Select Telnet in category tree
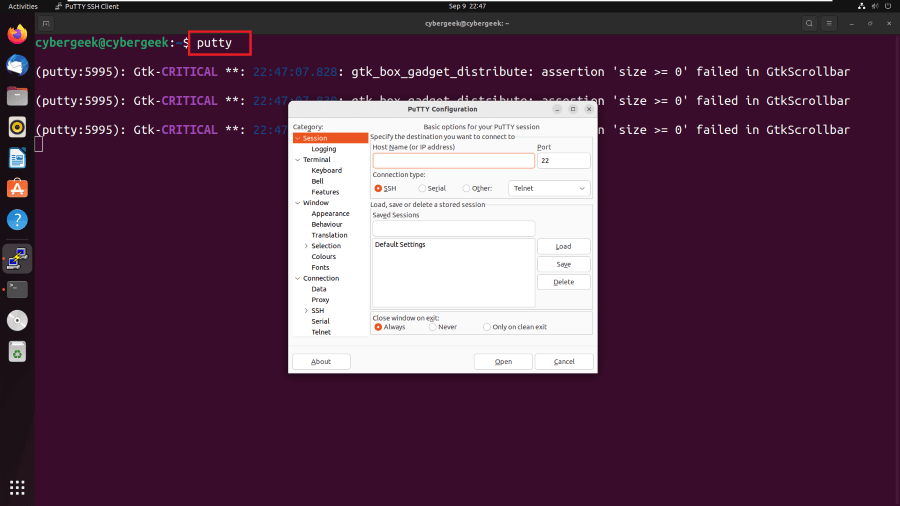The width and height of the screenshot is (900, 506). (321, 332)
